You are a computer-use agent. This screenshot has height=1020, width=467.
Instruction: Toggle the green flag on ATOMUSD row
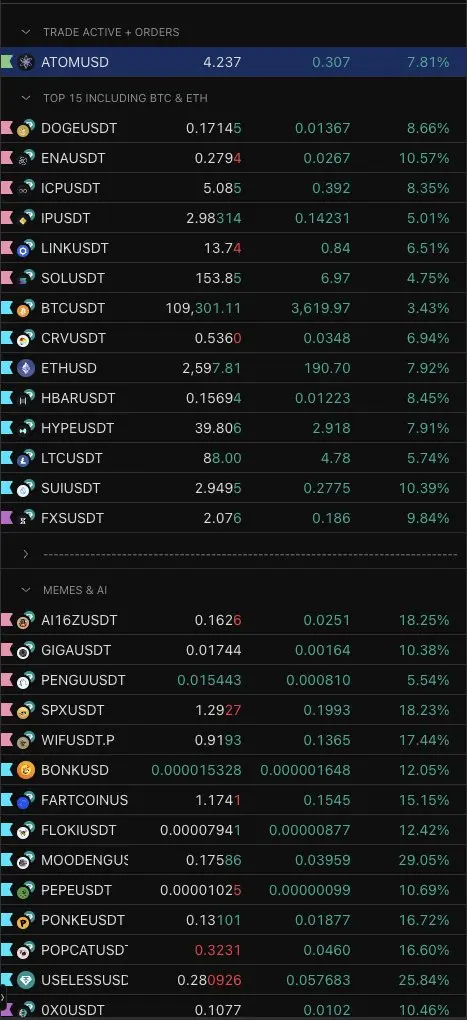(7, 62)
